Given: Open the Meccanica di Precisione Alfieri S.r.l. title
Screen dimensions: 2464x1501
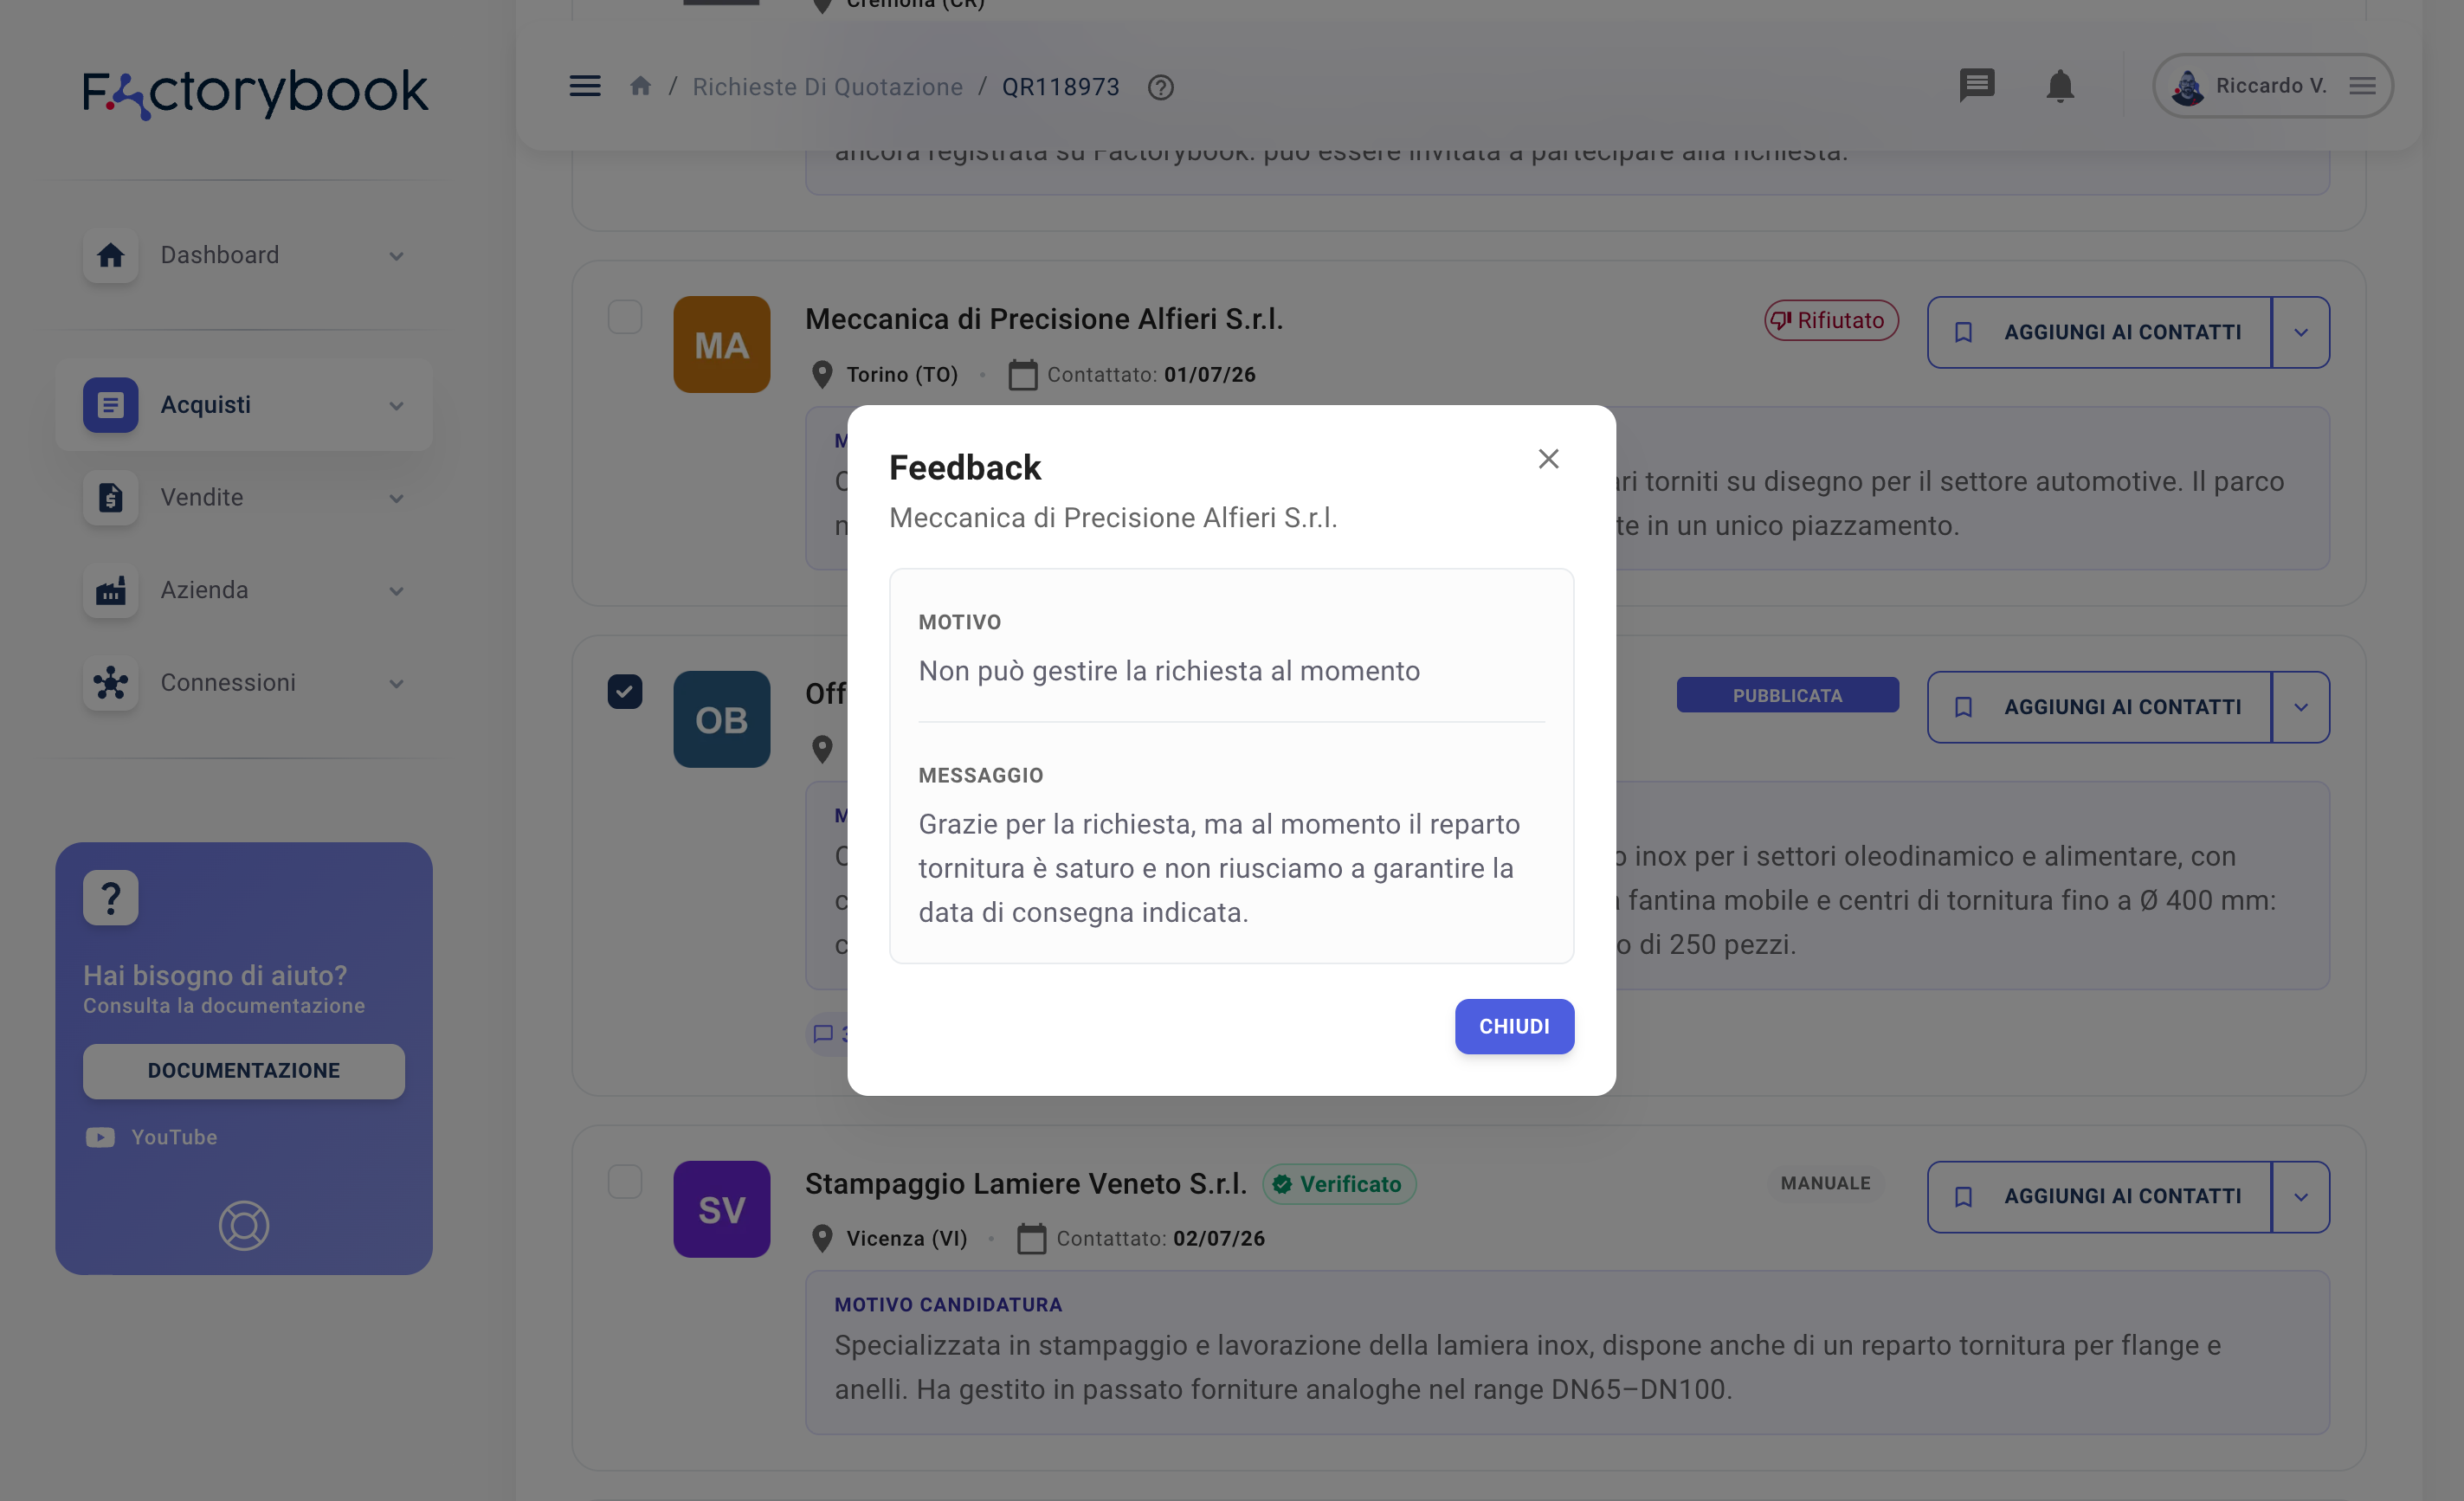Looking at the screenshot, I should pos(1044,319).
